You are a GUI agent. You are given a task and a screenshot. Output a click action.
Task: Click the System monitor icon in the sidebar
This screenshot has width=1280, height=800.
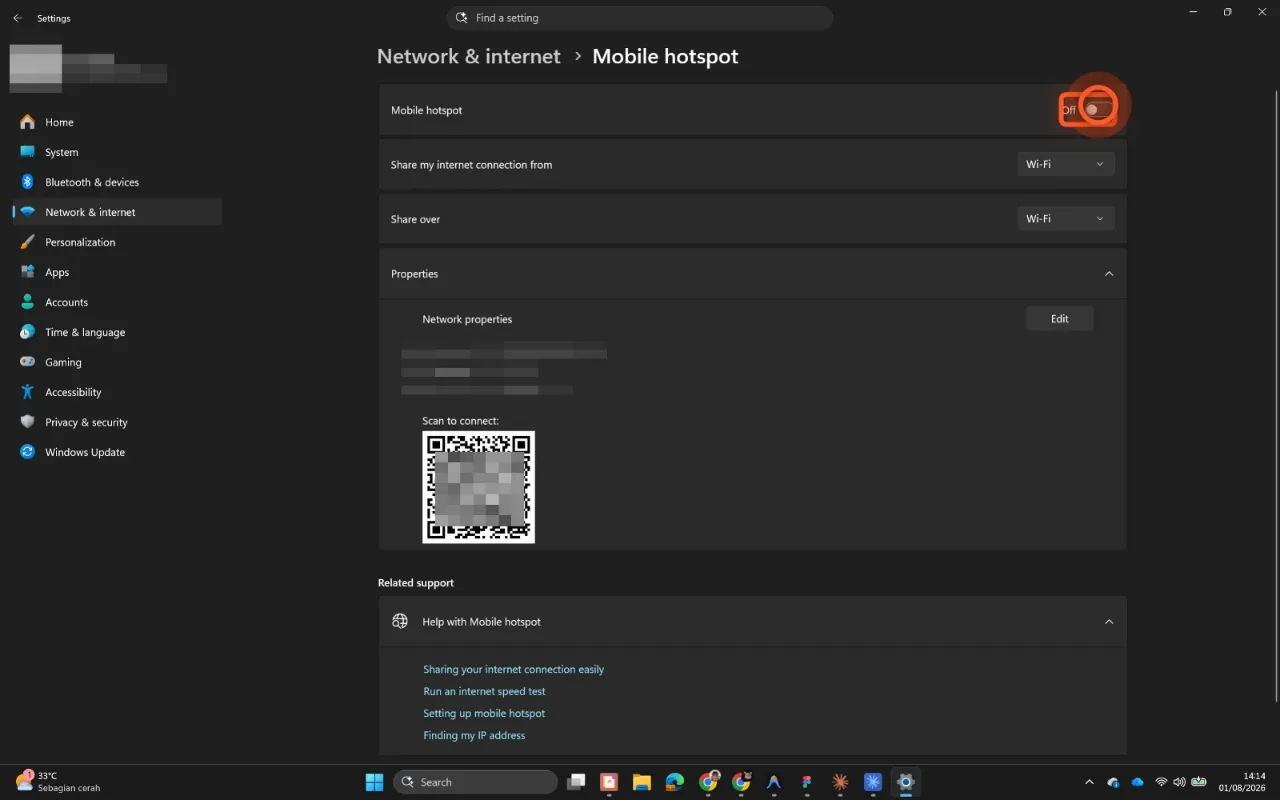click(27, 152)
